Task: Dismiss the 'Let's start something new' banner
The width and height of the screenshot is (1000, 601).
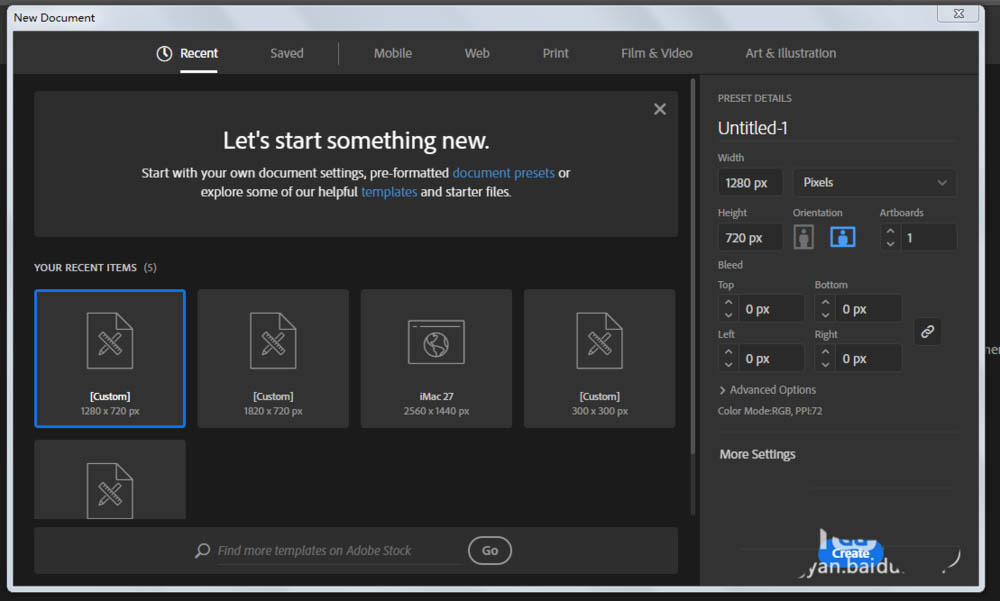Action: 659,109
